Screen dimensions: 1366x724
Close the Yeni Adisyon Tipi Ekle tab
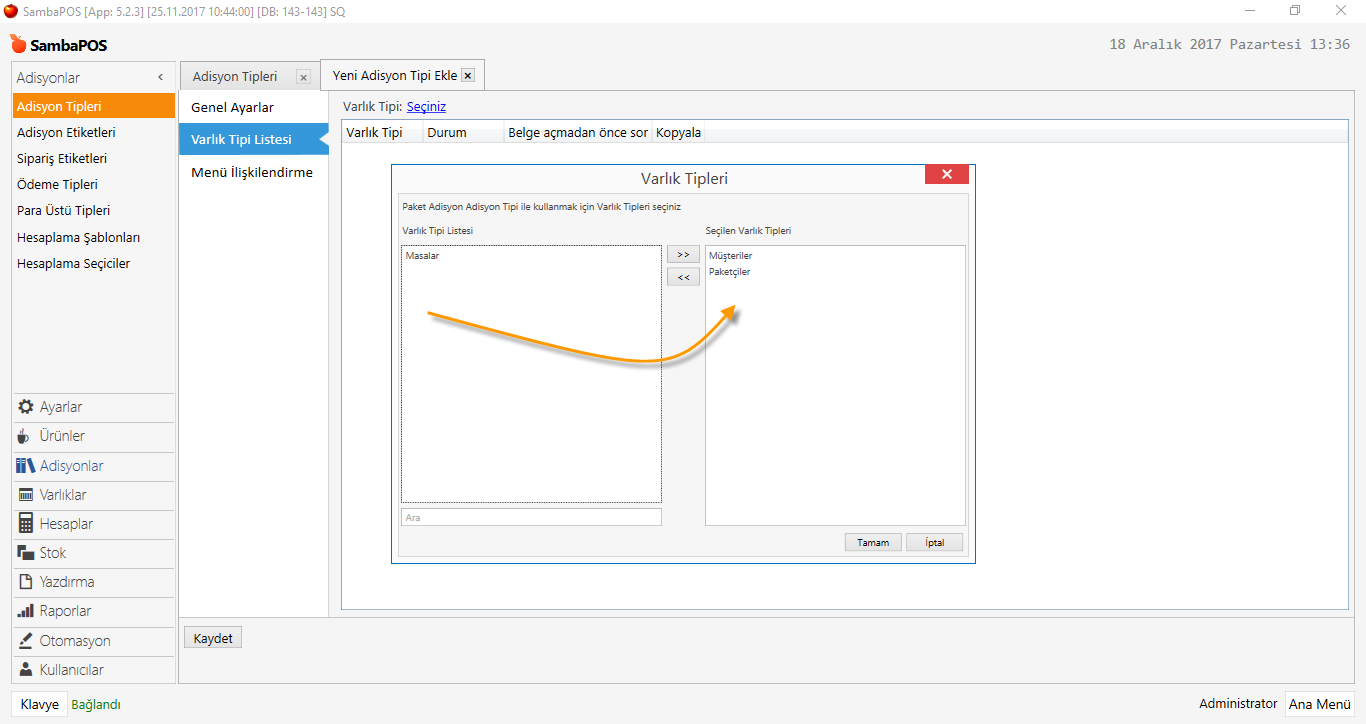(x=467, y=76)
